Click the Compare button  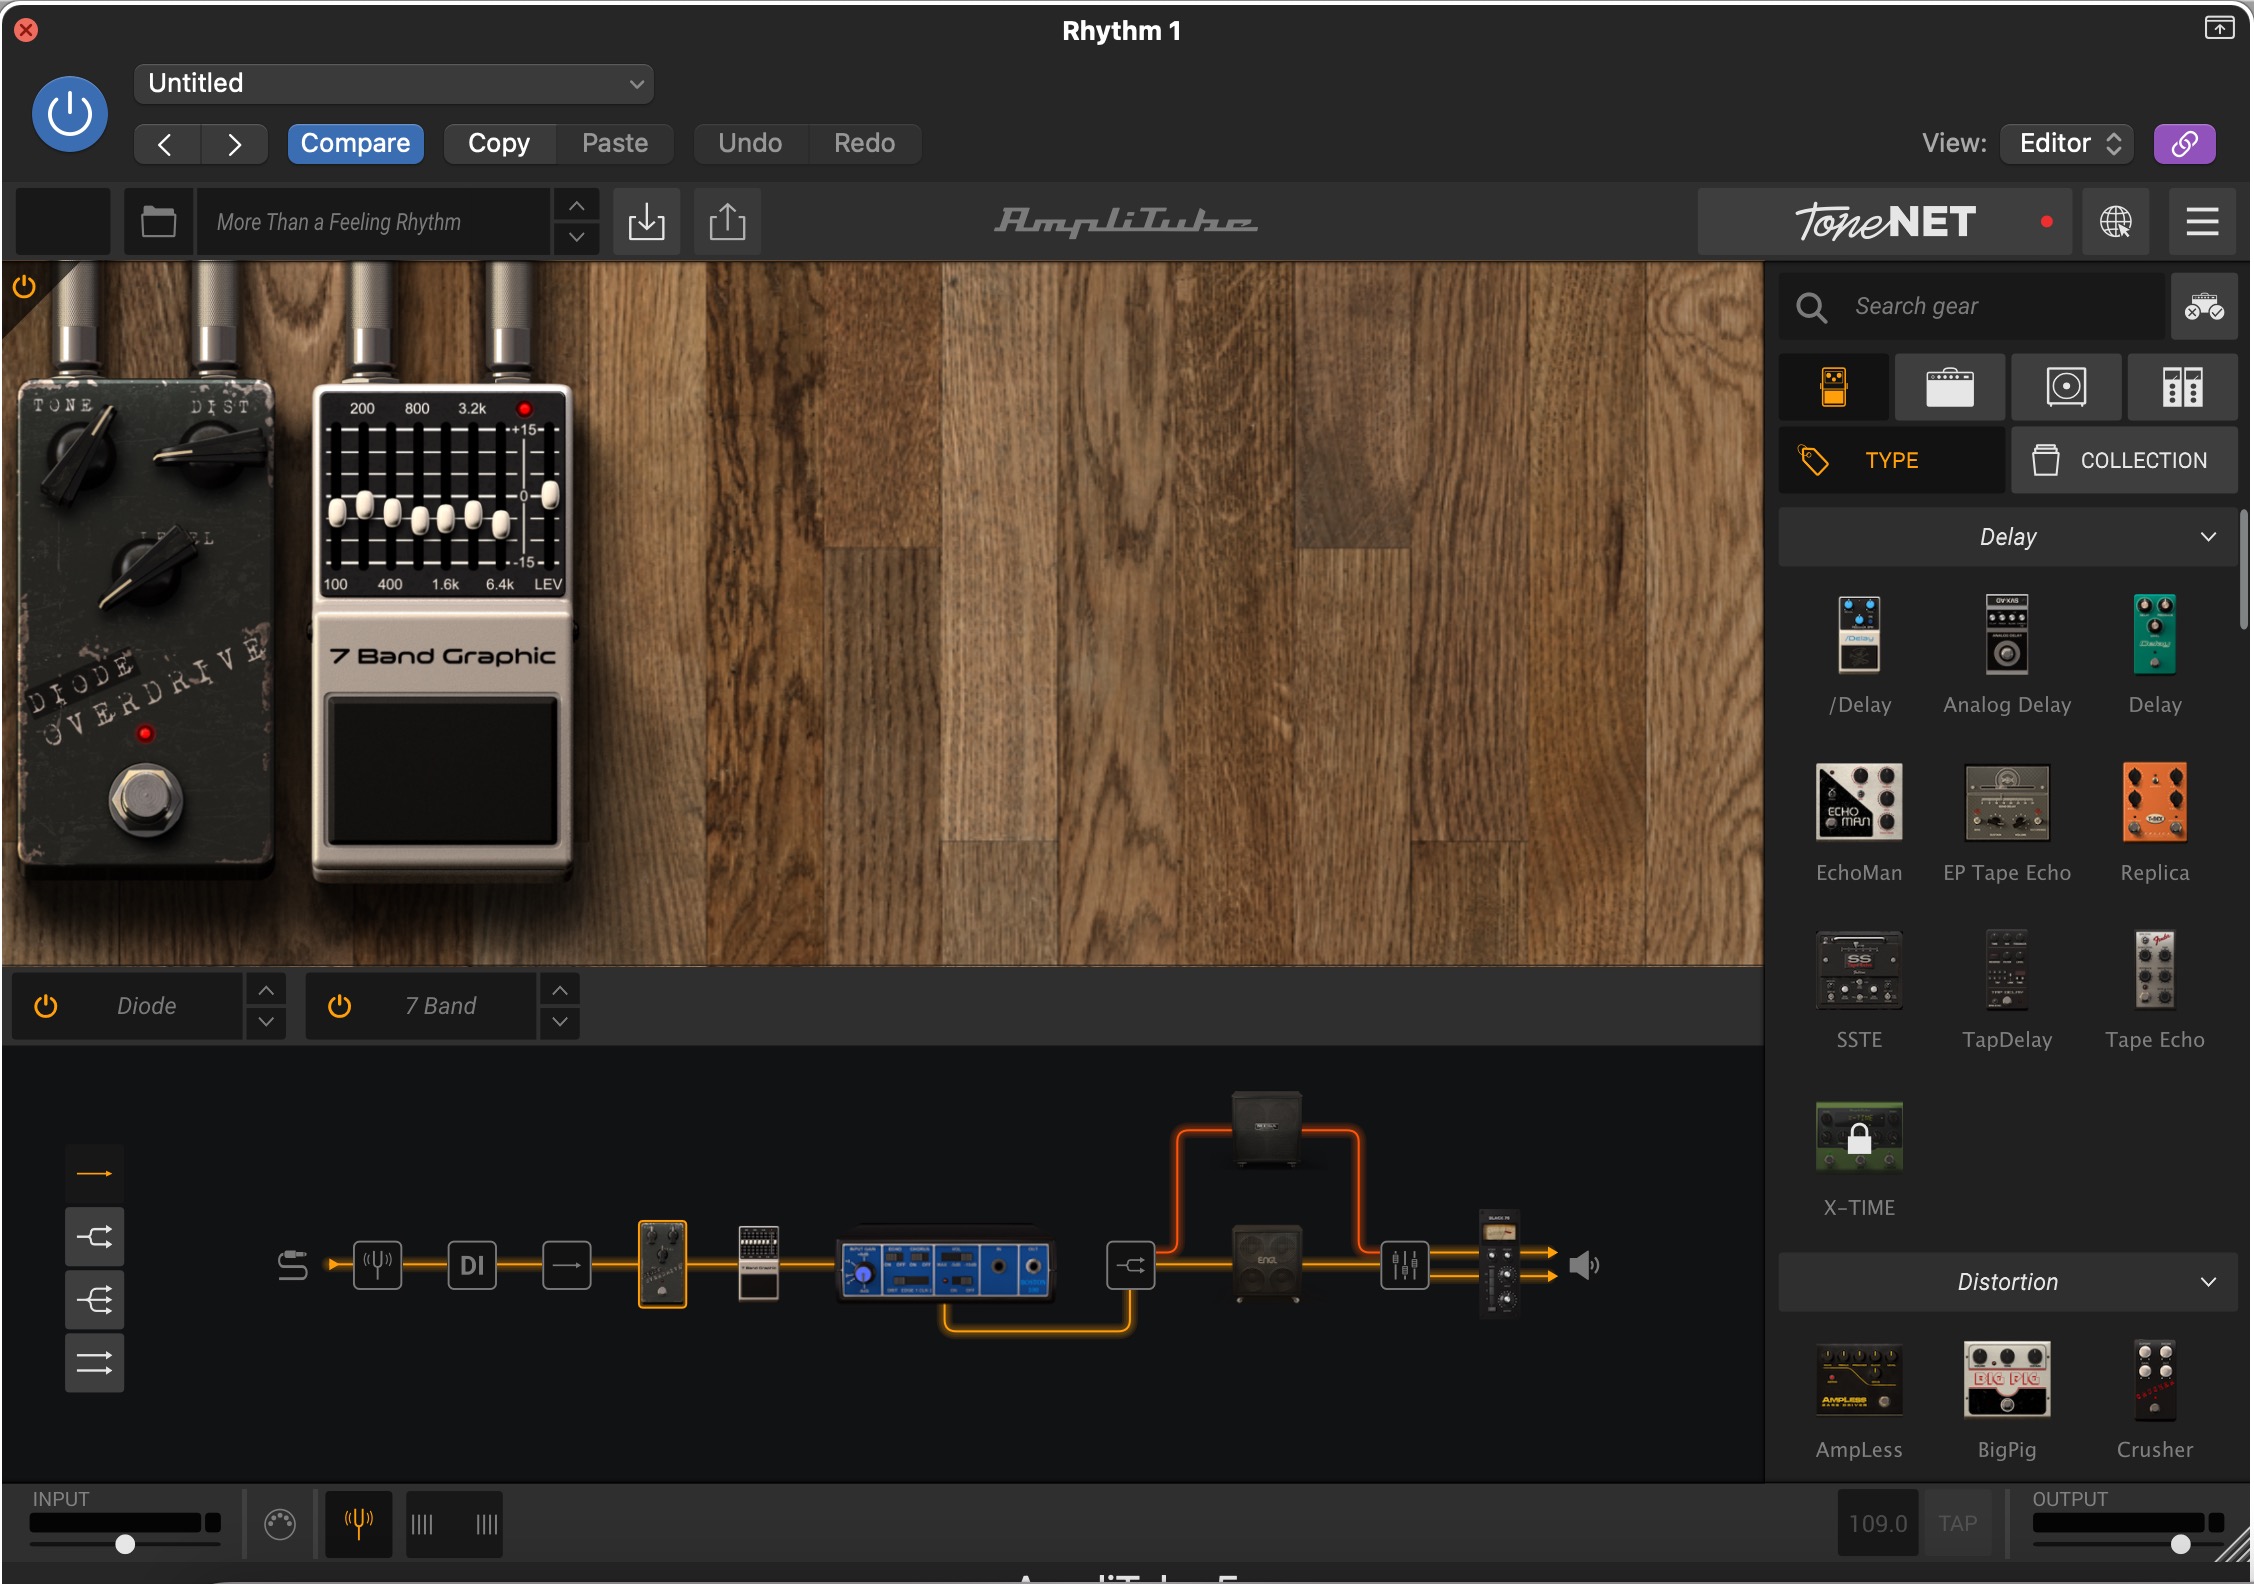355,144
